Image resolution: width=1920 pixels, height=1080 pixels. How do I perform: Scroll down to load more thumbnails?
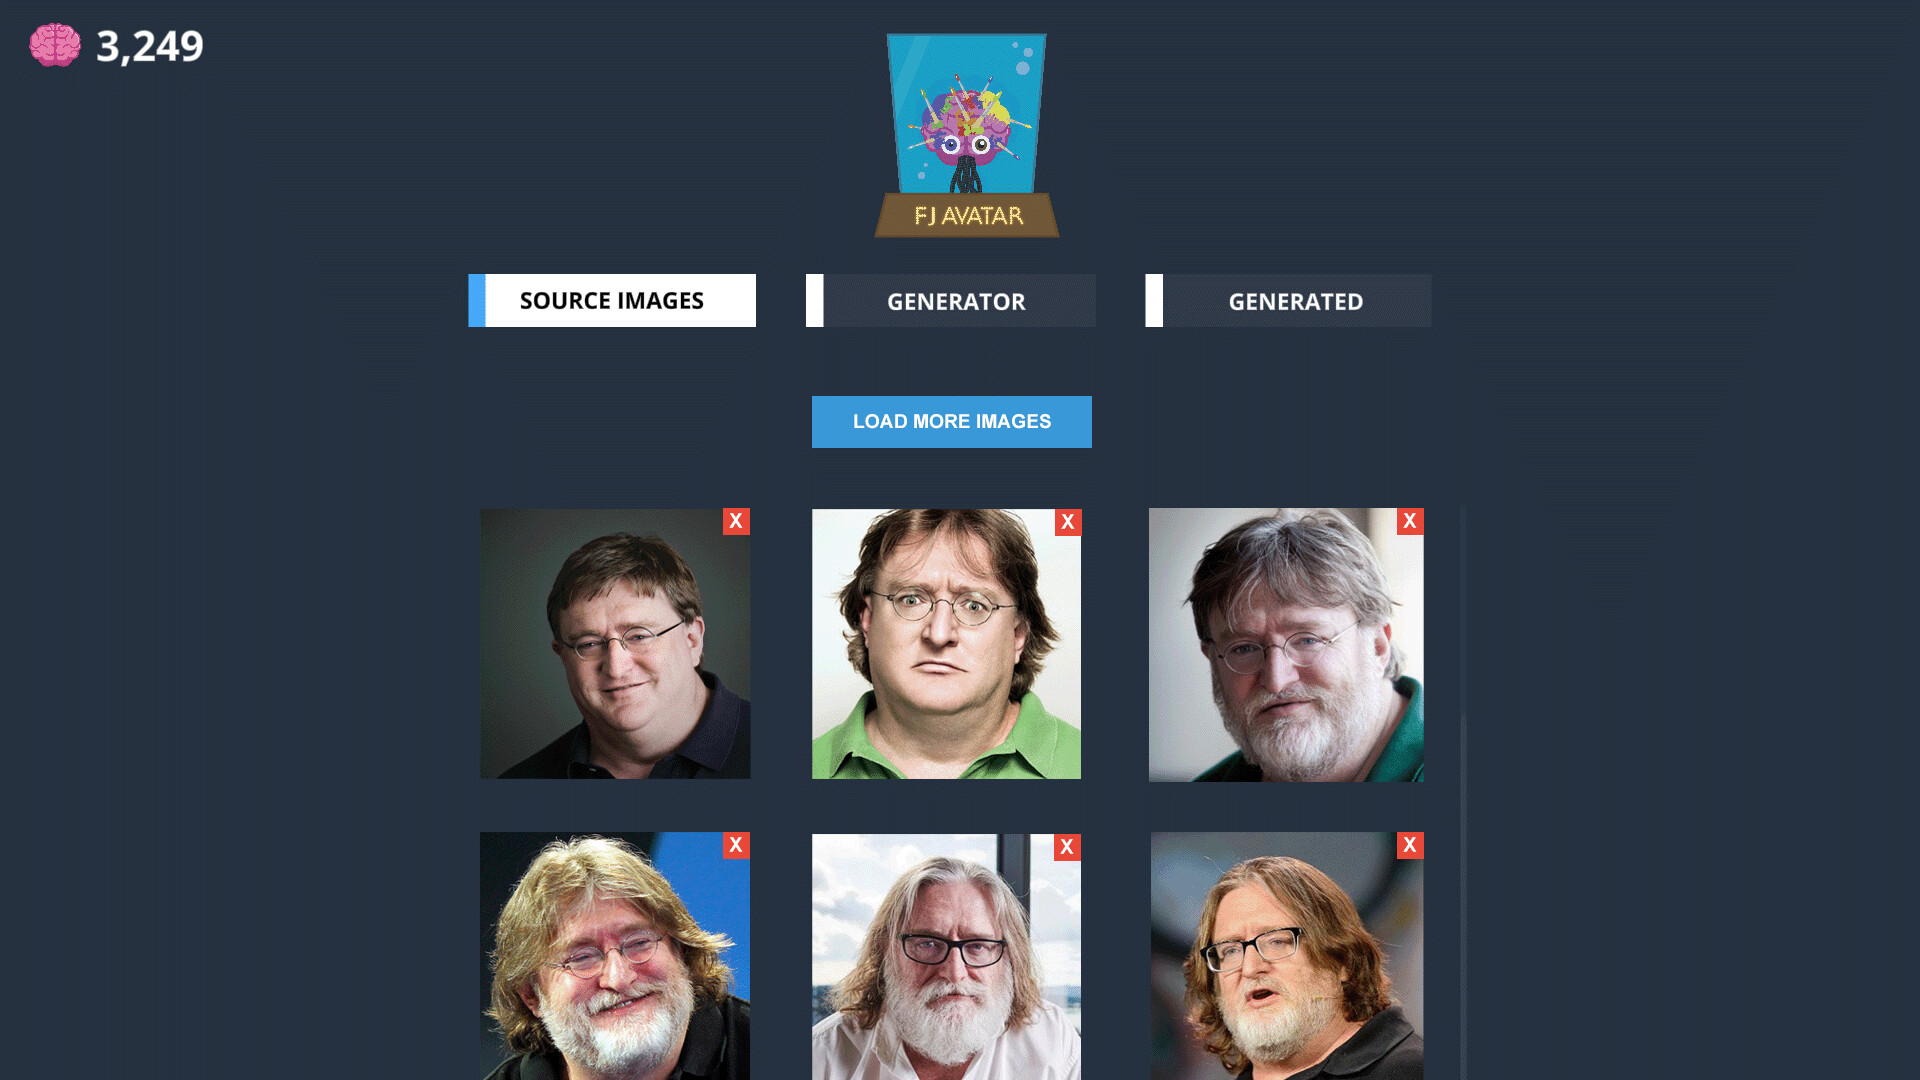(952, 421)
